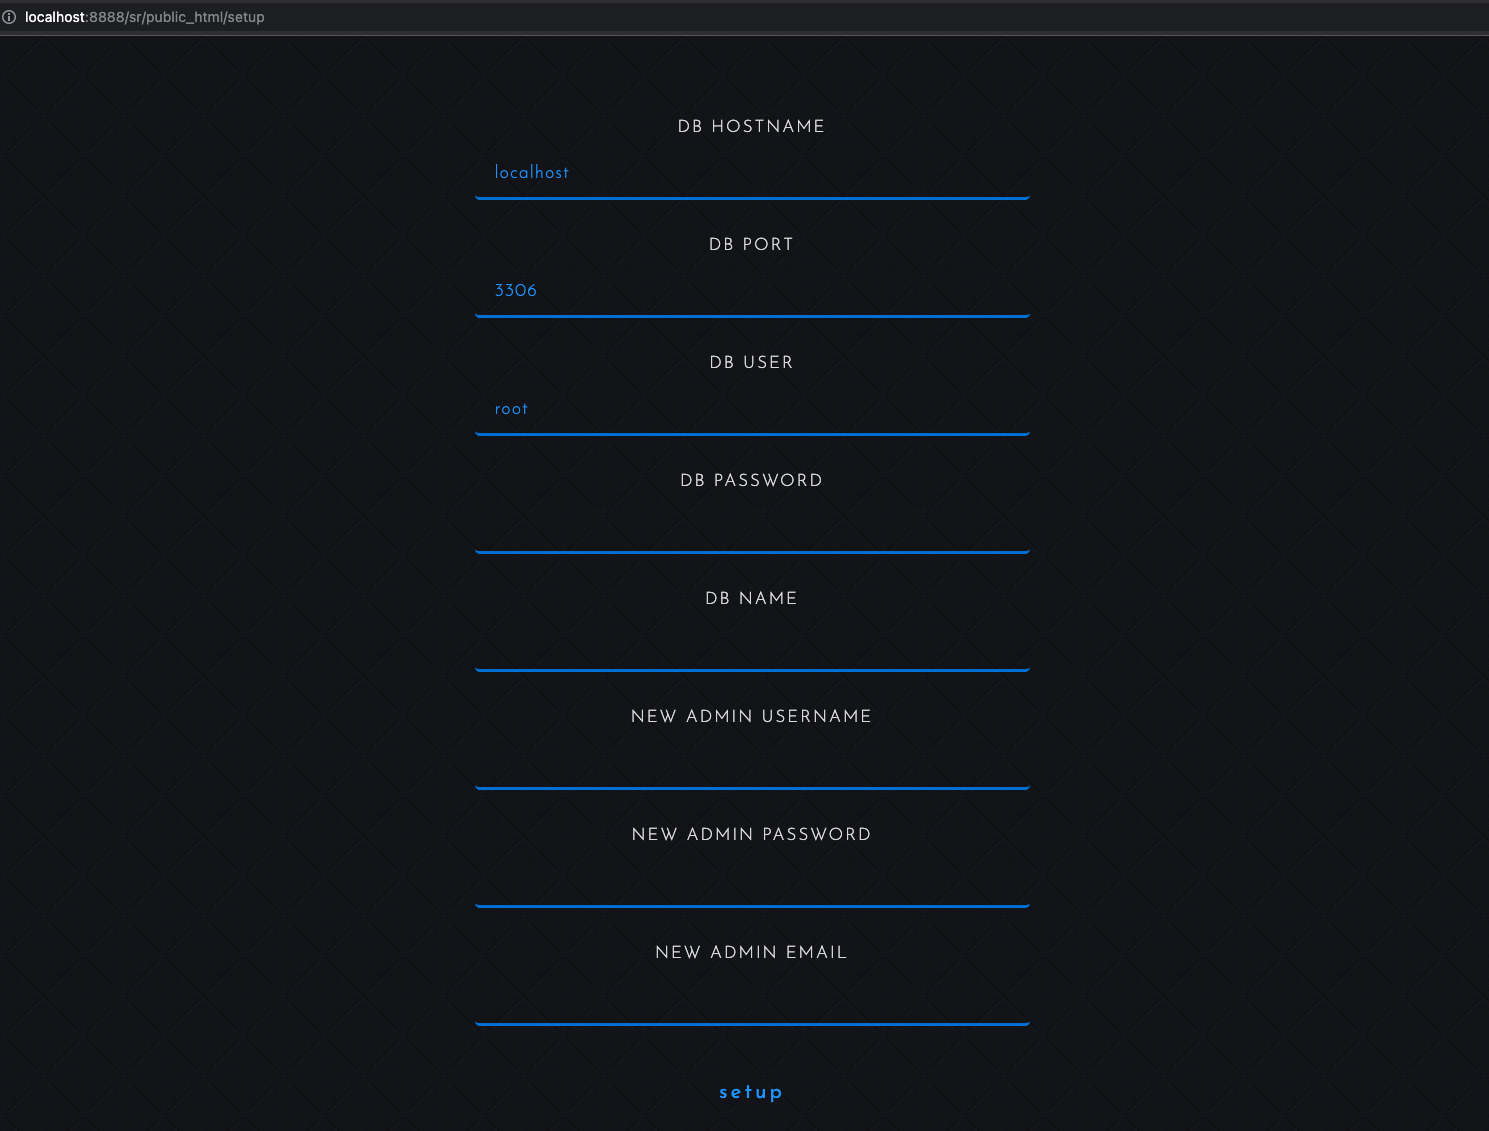Click the browser address bar URL
The width and height of the screenshot is (1489, 1131).
tap(145, 17)
